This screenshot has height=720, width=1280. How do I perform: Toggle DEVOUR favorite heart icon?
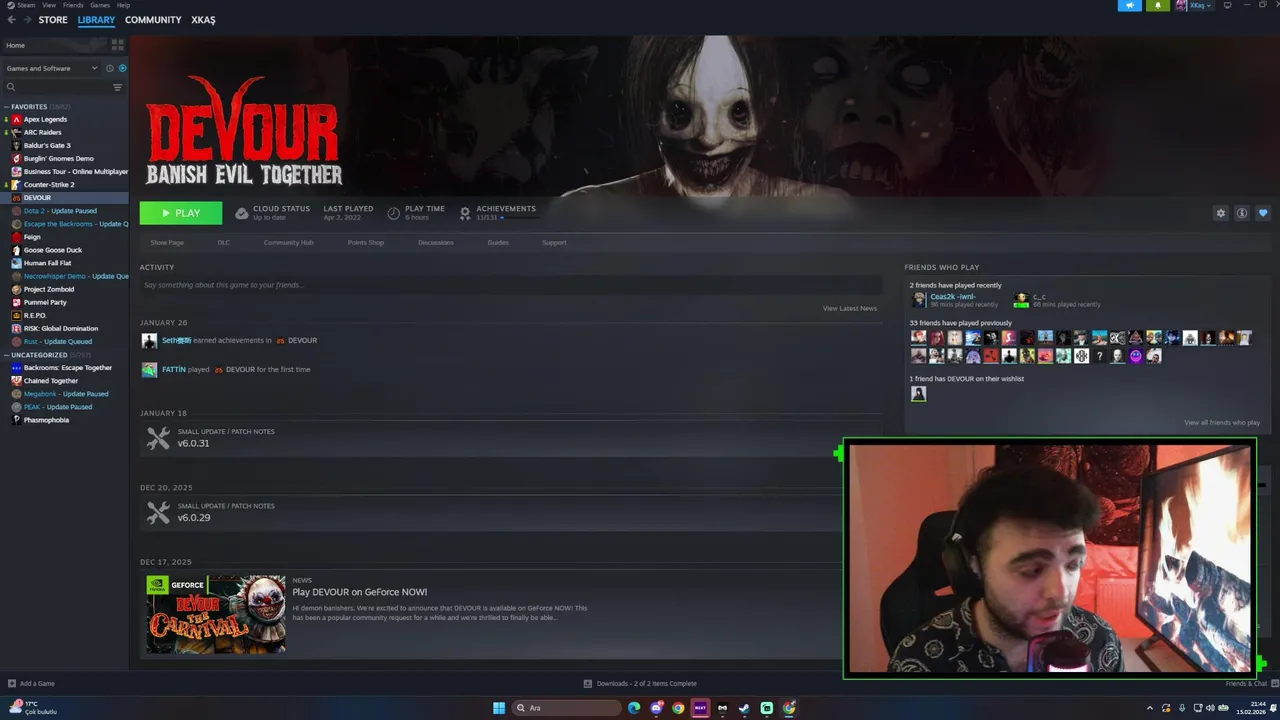tap(1263, 213)
